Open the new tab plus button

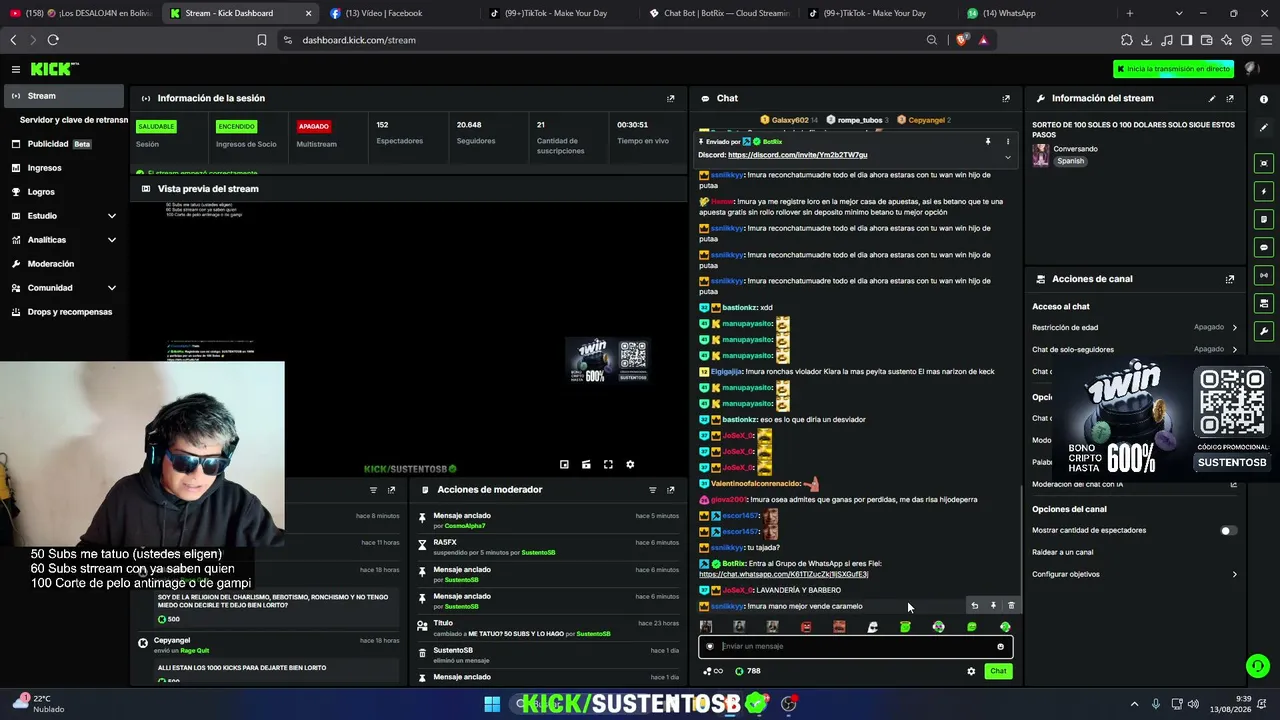1130,13
